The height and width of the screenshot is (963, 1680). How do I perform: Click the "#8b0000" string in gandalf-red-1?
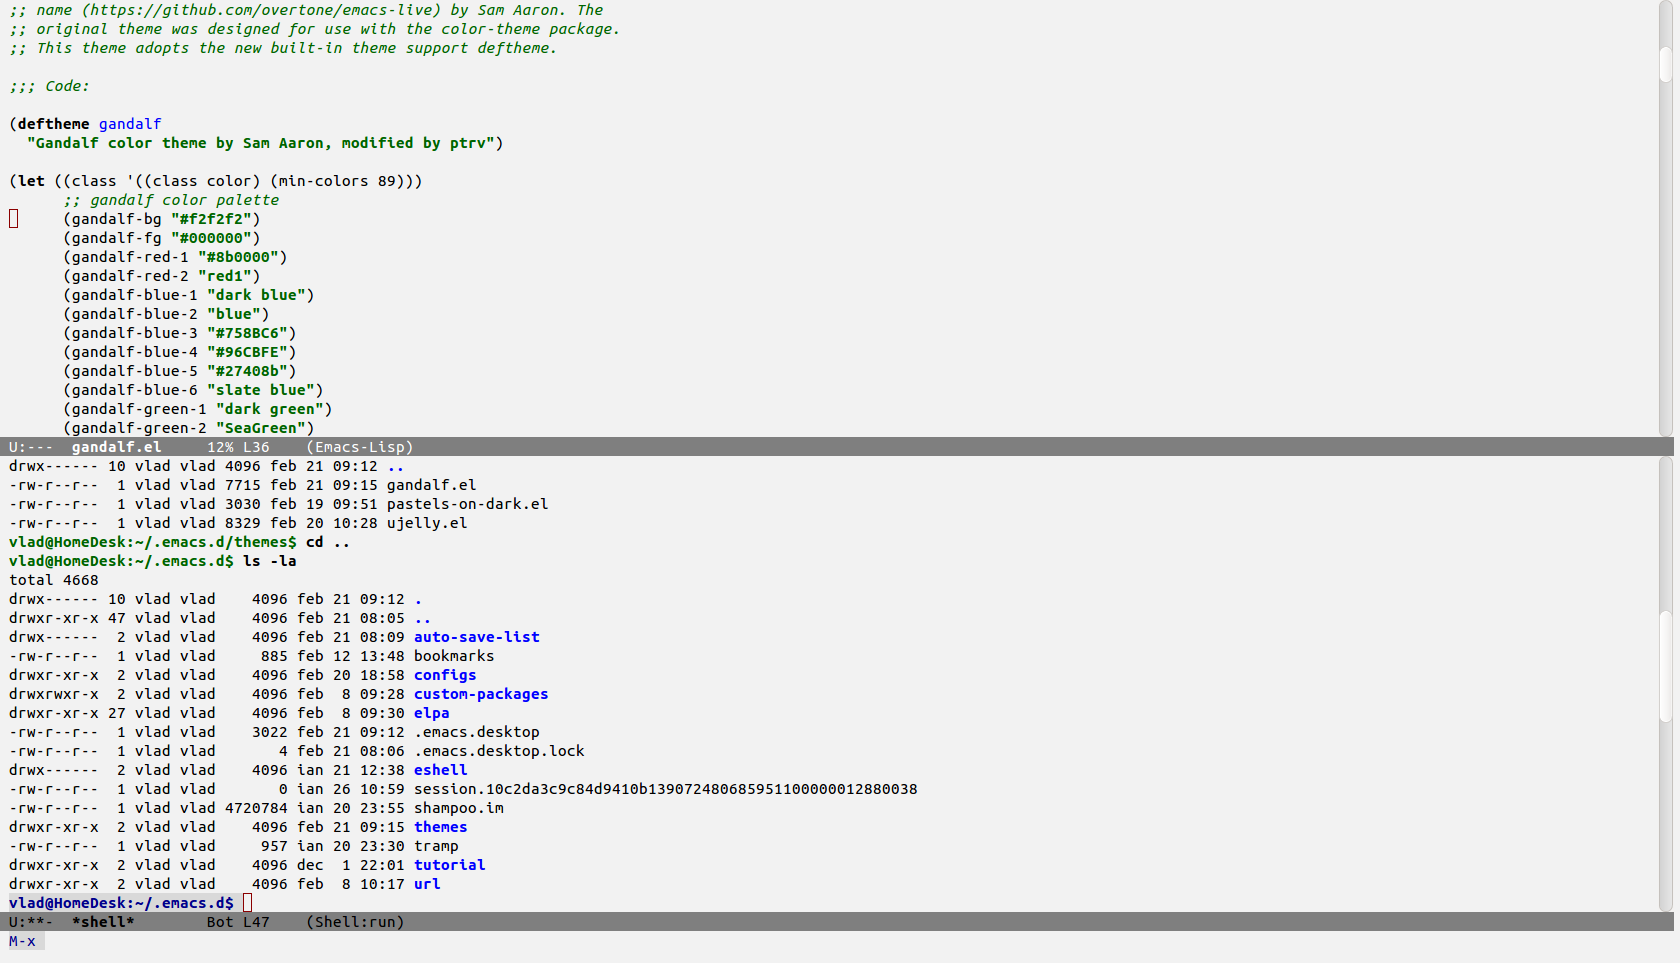coord(238,257)
